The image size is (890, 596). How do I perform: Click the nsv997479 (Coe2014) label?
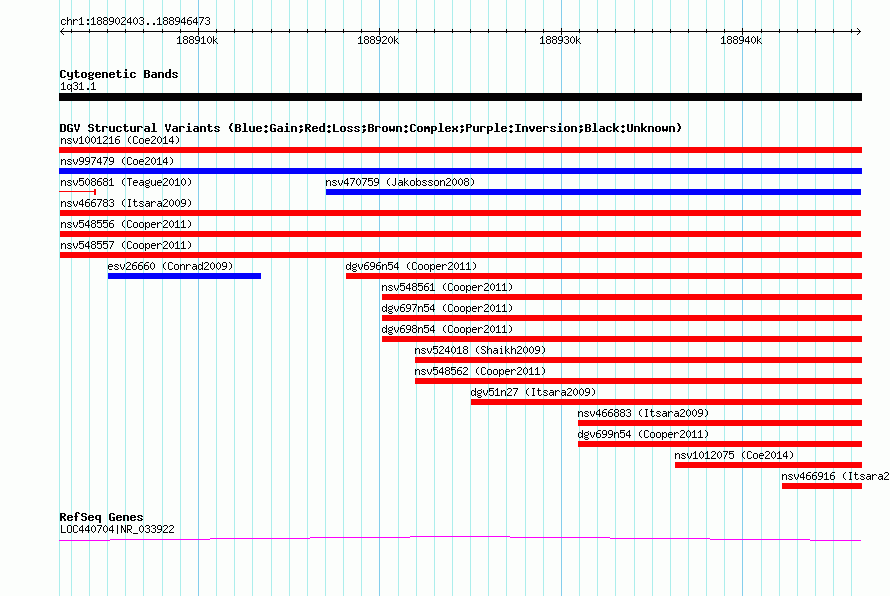click(117, 161)
